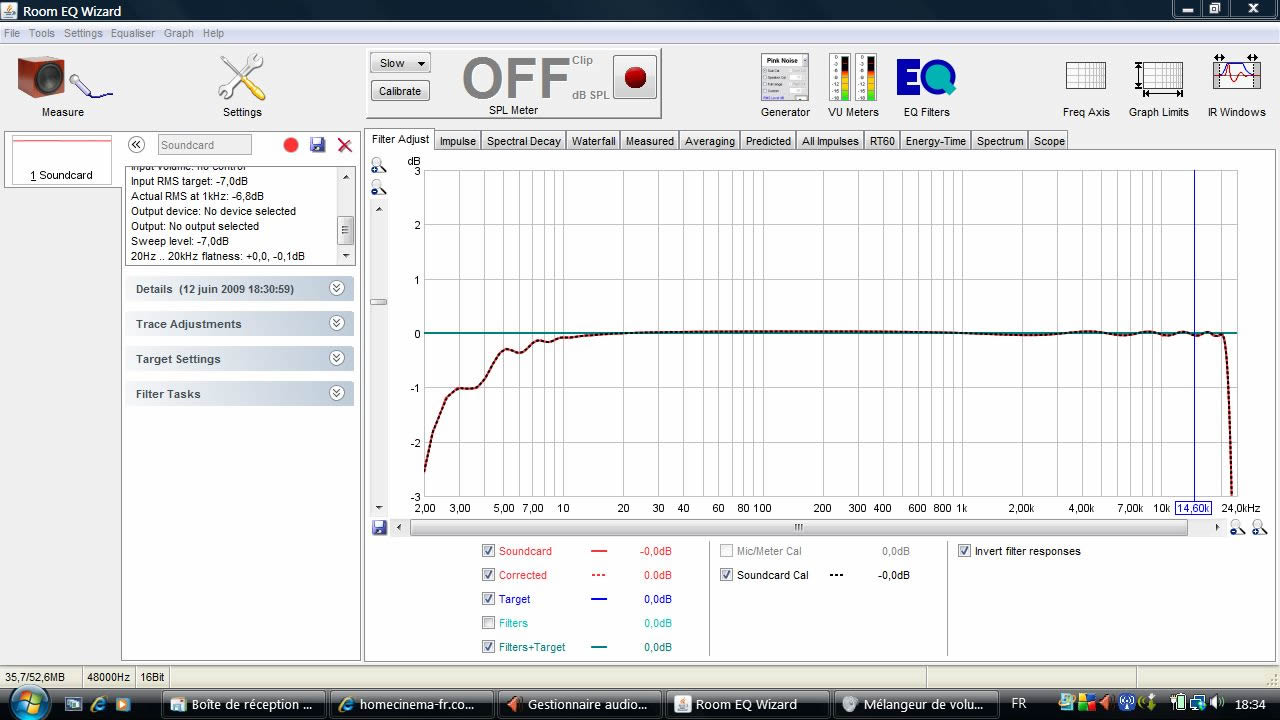This screenshot has height=720, width=1280.
Task: Toggle the Corrected trace checkbox
Action: (x=488, y=575)
